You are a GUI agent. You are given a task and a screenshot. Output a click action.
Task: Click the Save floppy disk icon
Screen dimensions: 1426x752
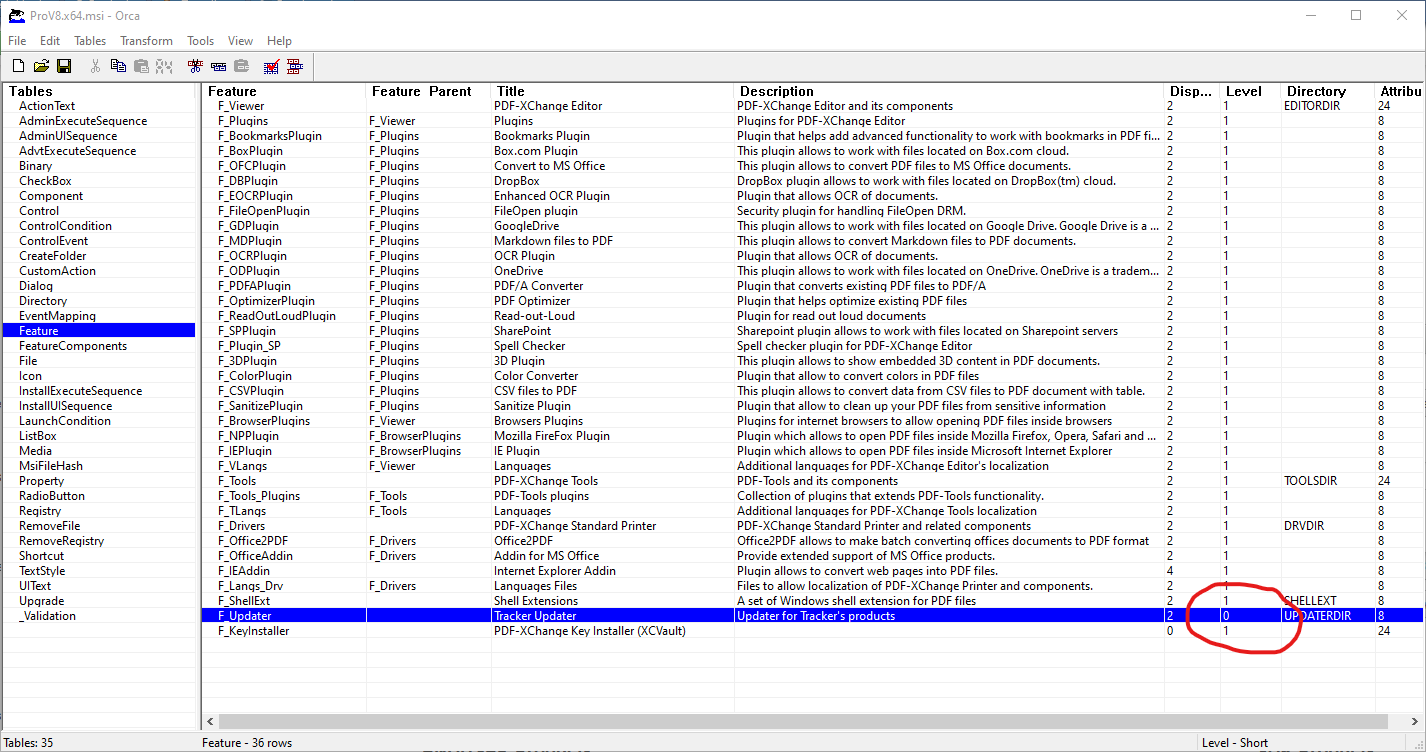[x=64, y=66]
